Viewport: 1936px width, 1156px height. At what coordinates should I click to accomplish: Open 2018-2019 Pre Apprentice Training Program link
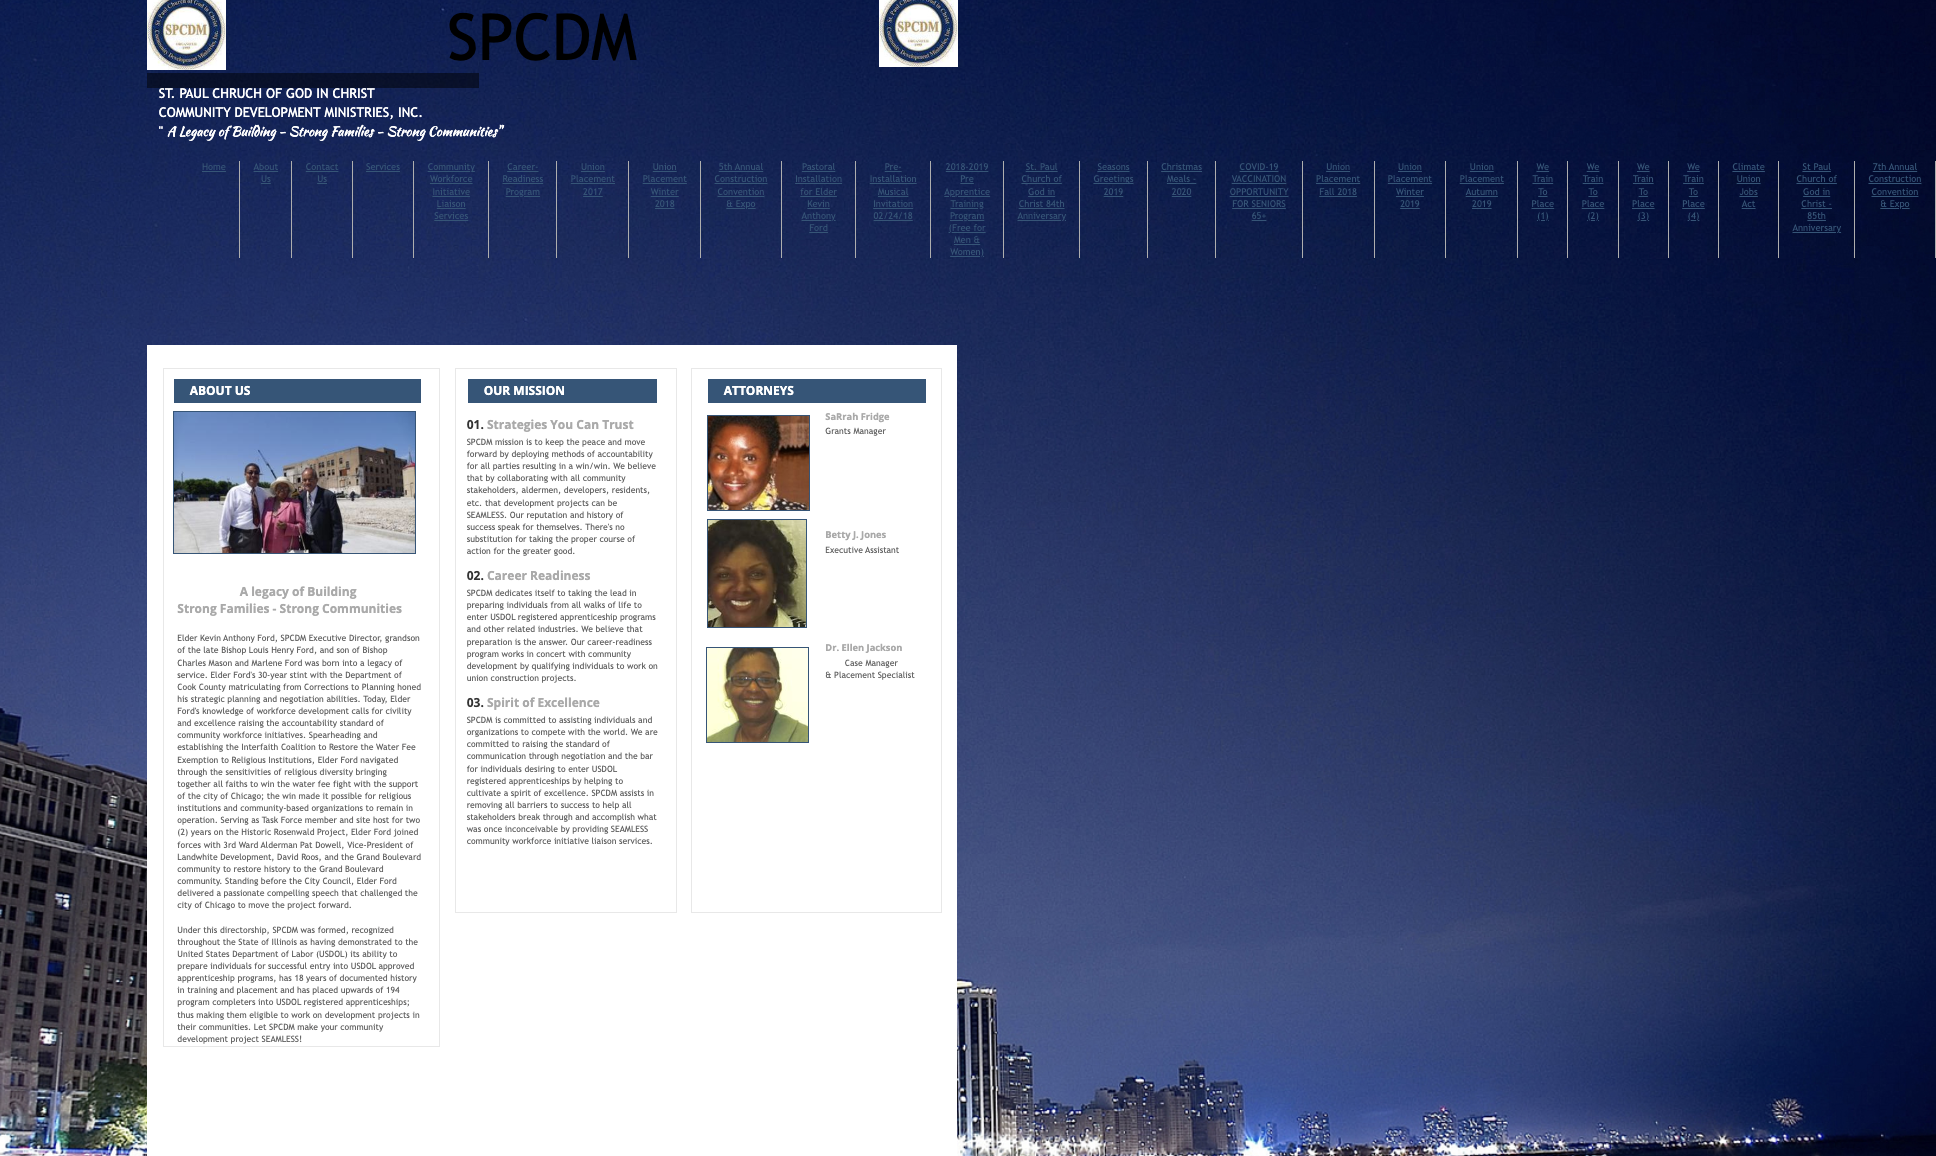pyautogui.click(x=967, y=209)
